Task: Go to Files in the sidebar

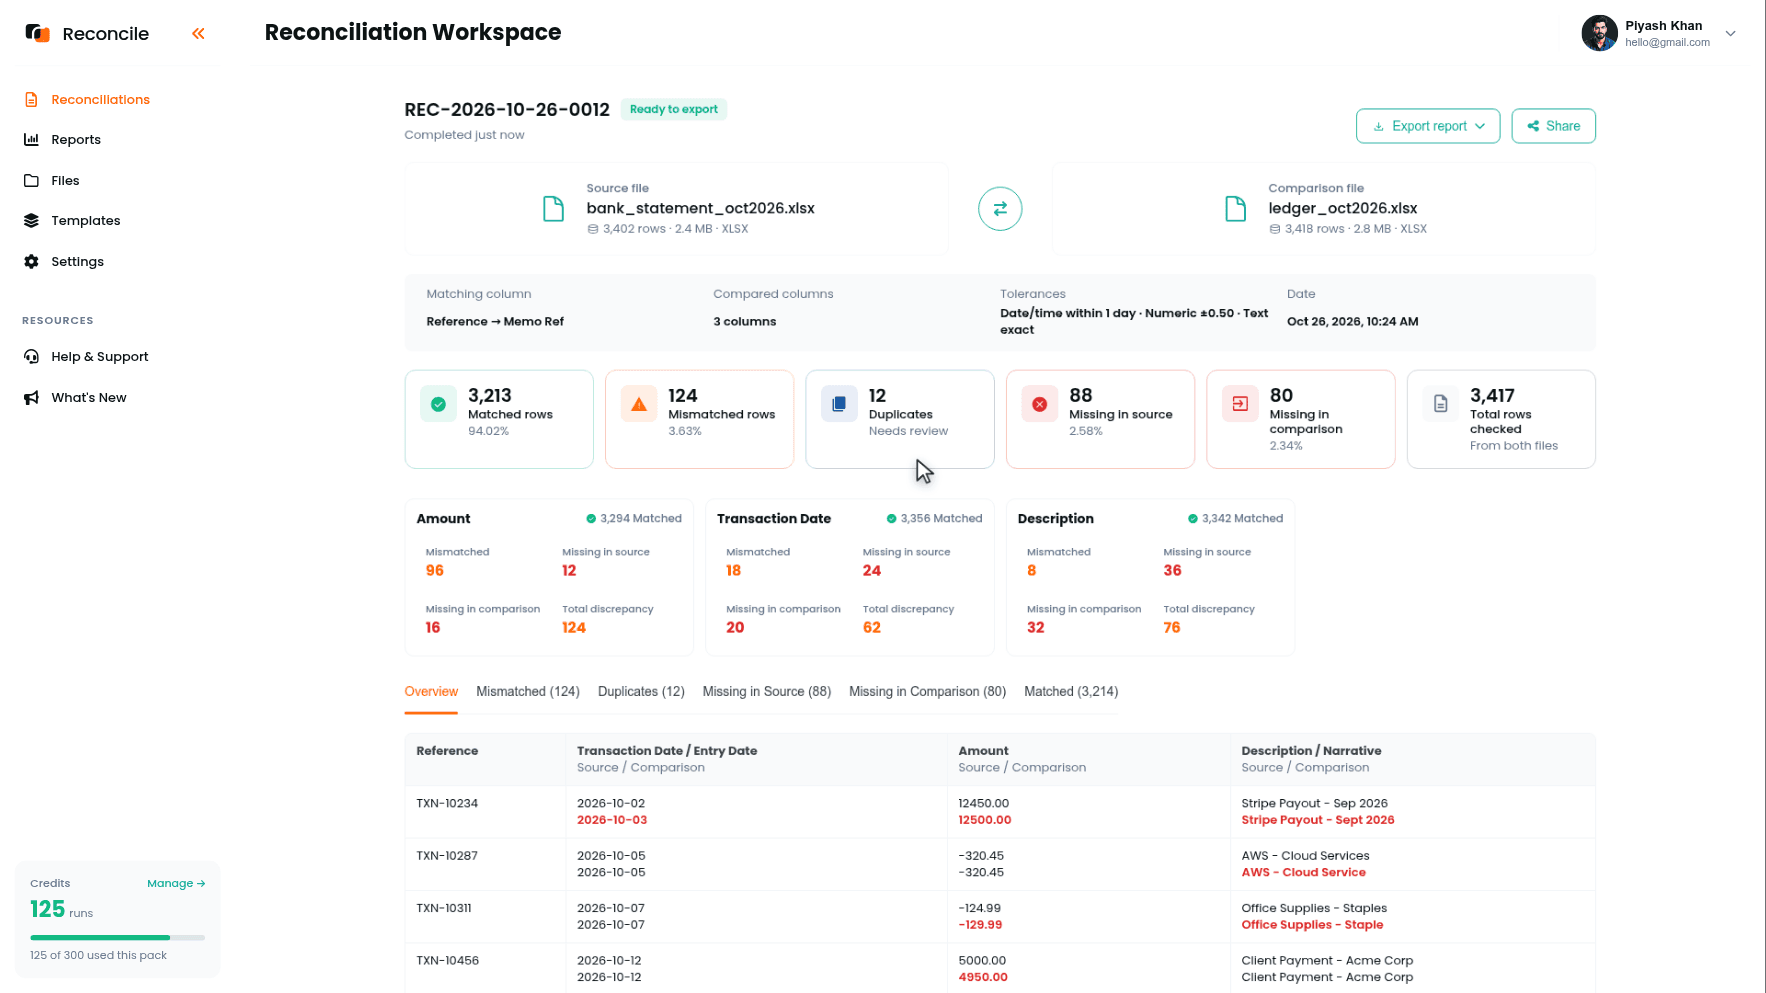Action: point(65,181)
